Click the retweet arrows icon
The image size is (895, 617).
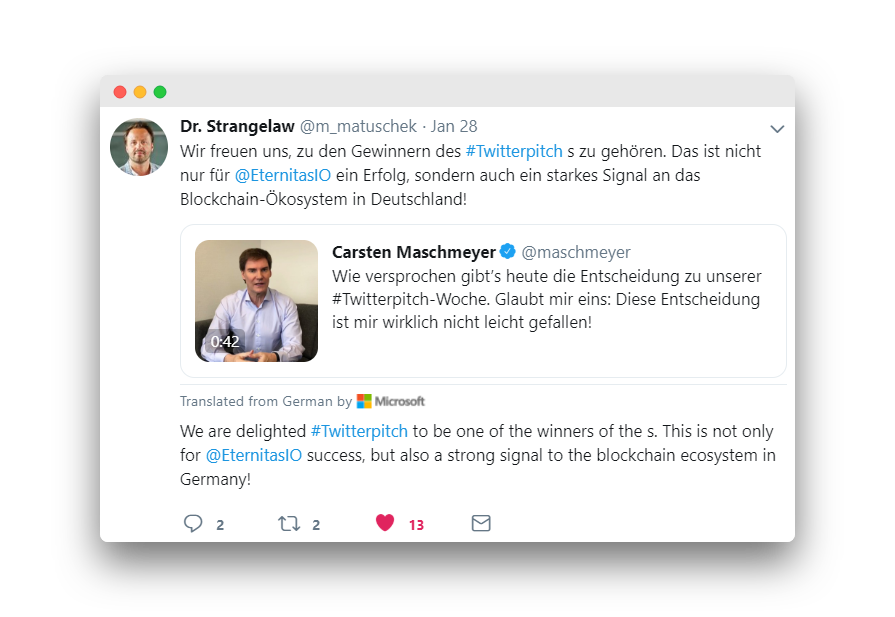289,523
